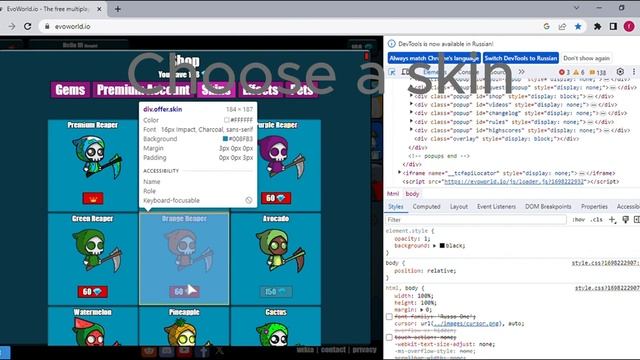The width and height of the screenshot is (640, 360).
Task: Expand the div id shop node
Action: pyautogui.click(x=411, y=96)
